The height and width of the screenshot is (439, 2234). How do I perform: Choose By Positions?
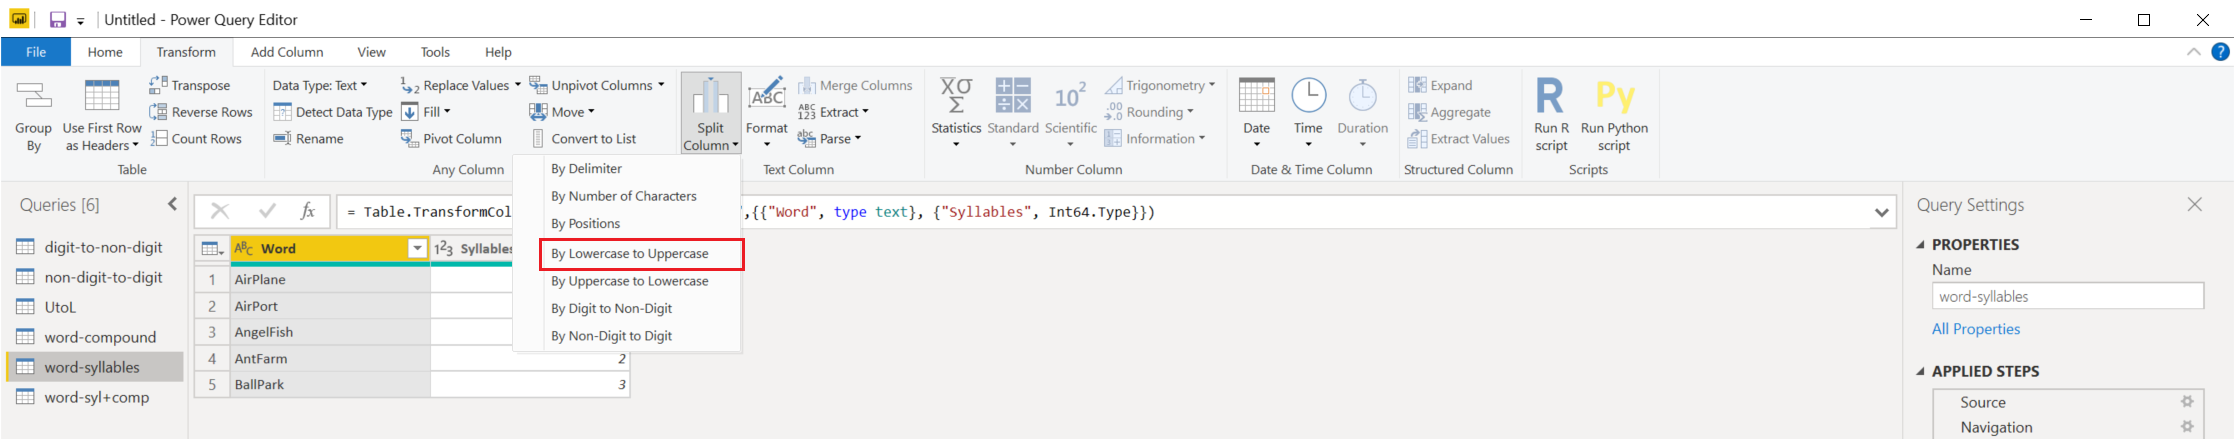tap(627, 223)
